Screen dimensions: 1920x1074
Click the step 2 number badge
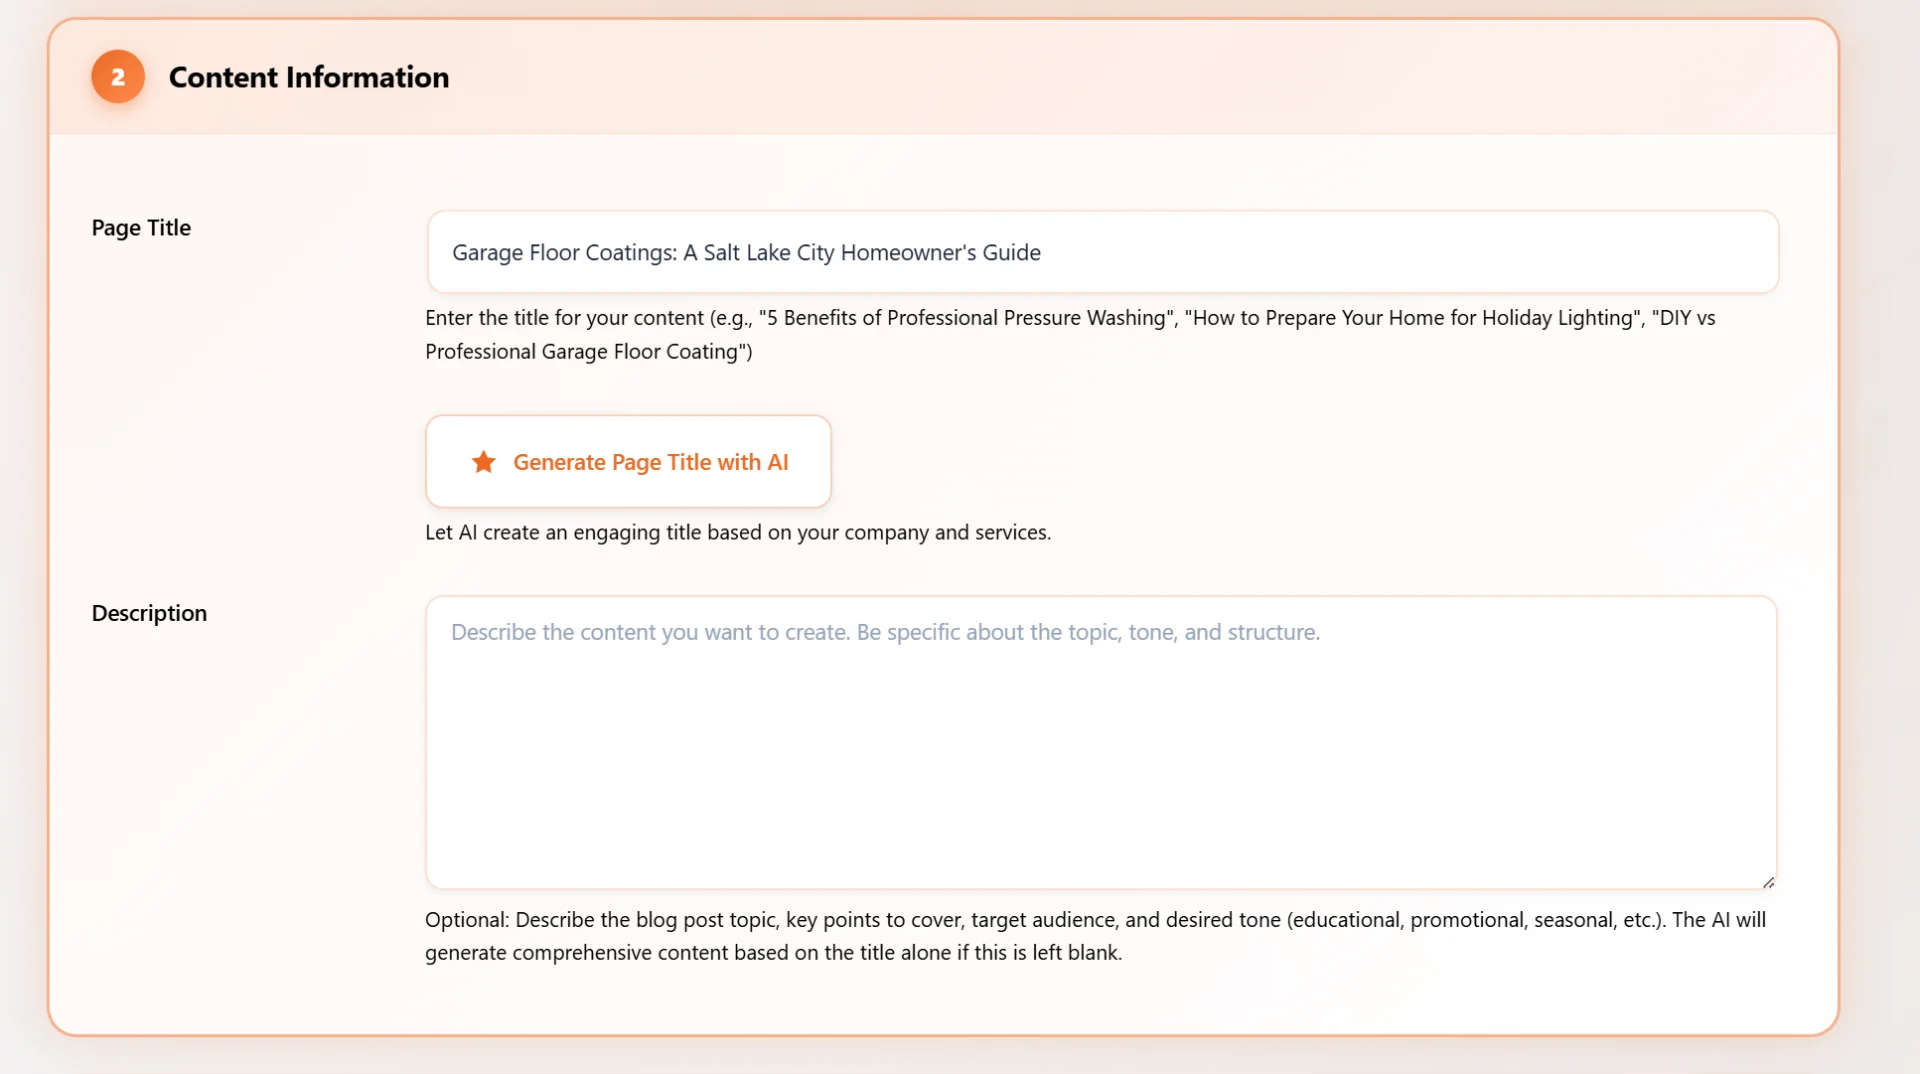click(x=118, y=77)
